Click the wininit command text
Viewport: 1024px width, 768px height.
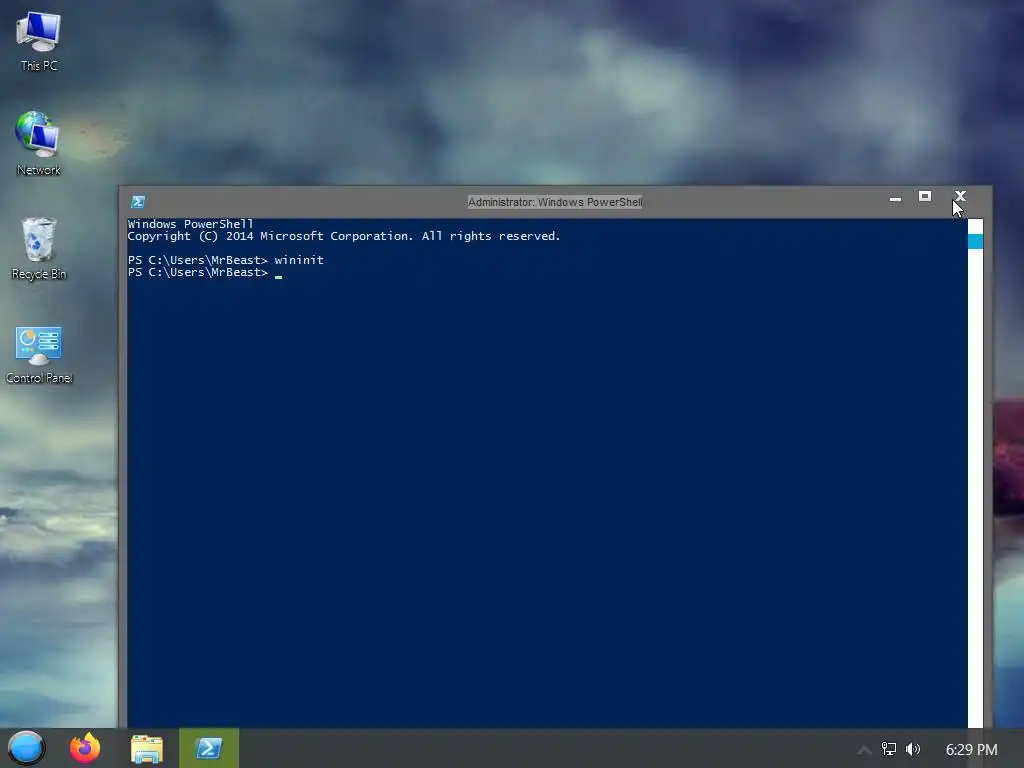click(x=299, y=260)
